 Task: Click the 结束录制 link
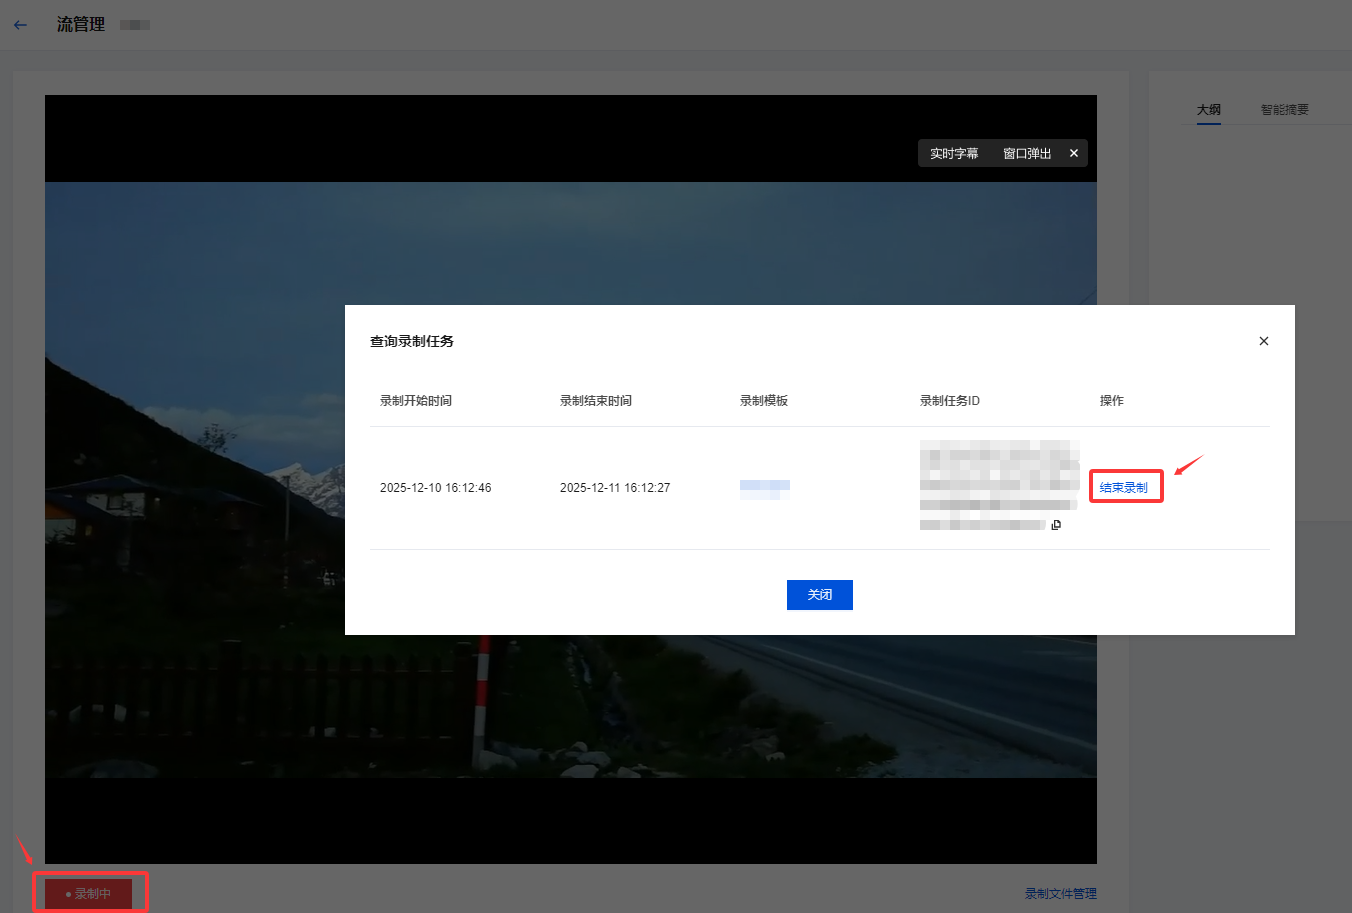1124,488
